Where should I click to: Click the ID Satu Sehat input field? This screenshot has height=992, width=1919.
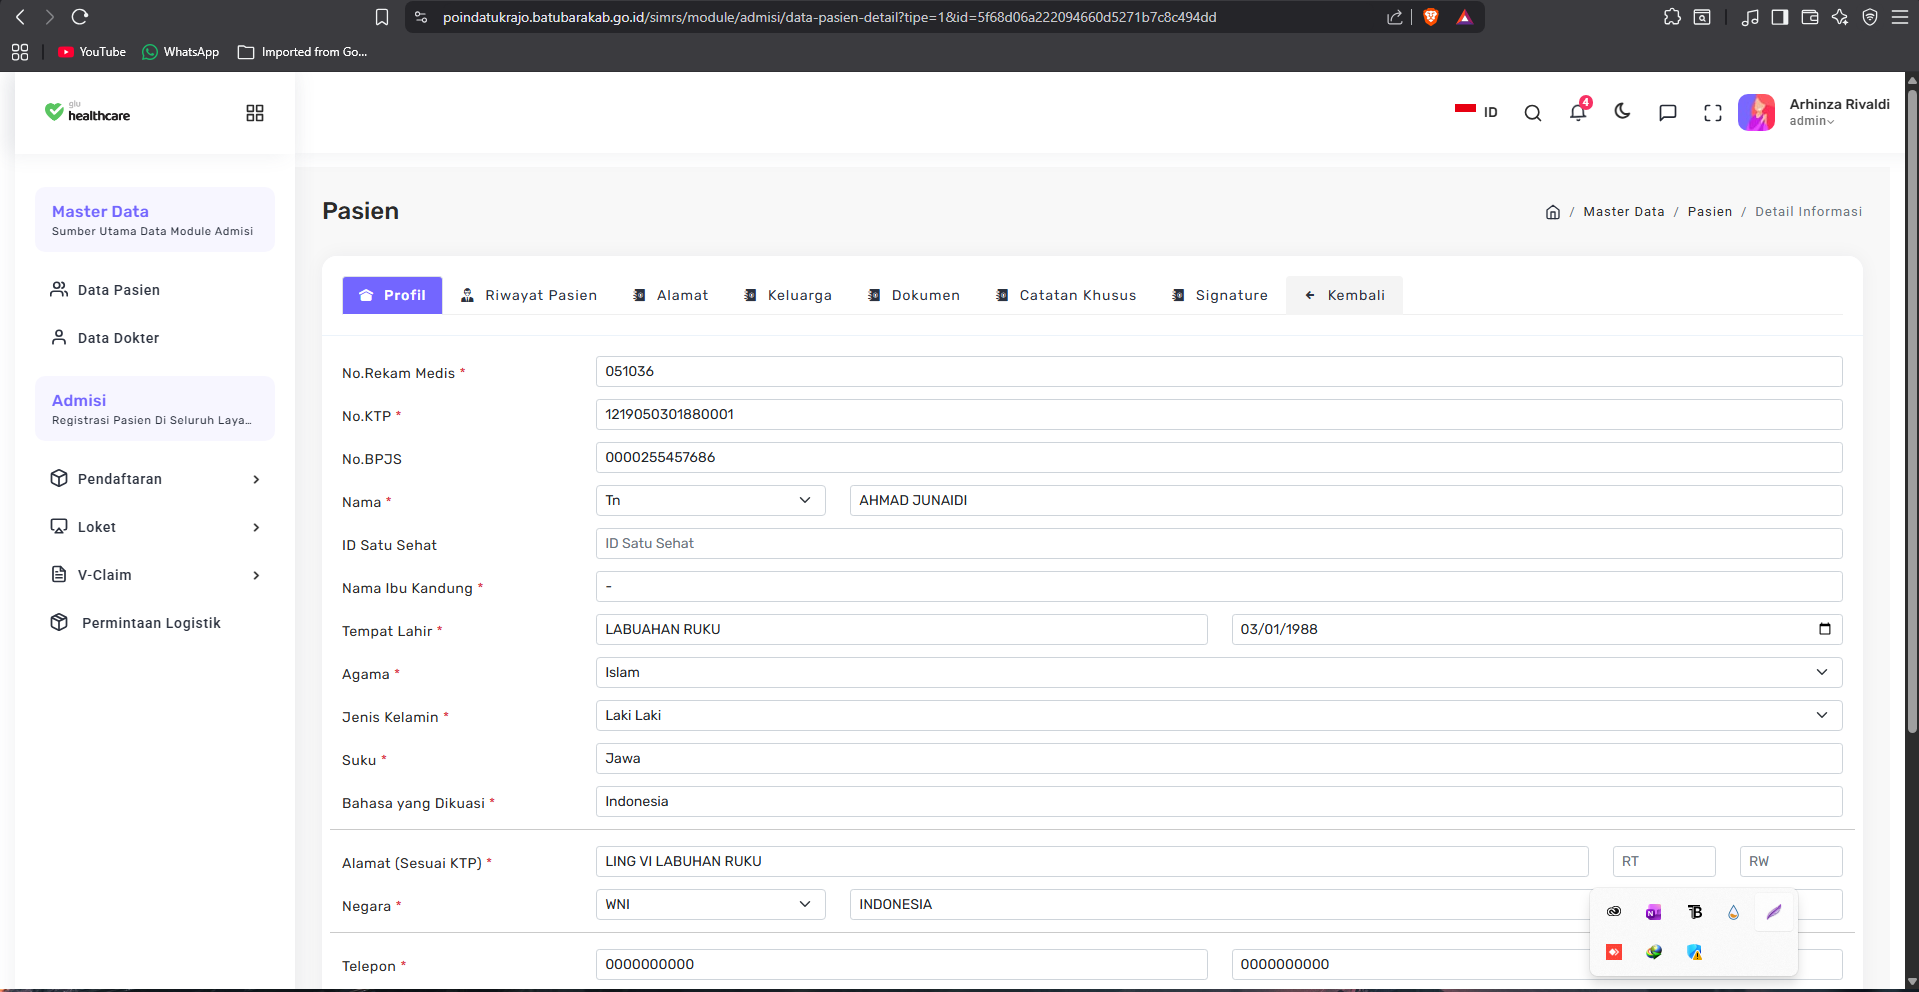(x=1219, y=544)
